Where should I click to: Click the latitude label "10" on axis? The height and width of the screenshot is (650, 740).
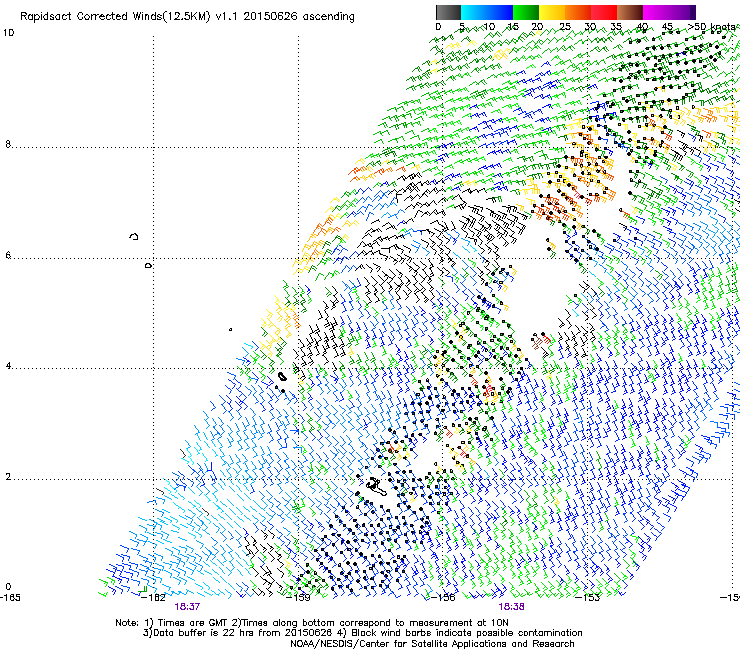point(8,33)
